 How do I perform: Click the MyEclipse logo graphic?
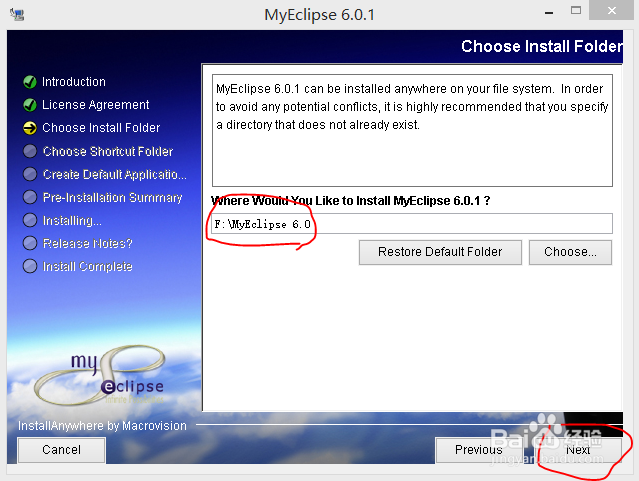click(101, 375)
